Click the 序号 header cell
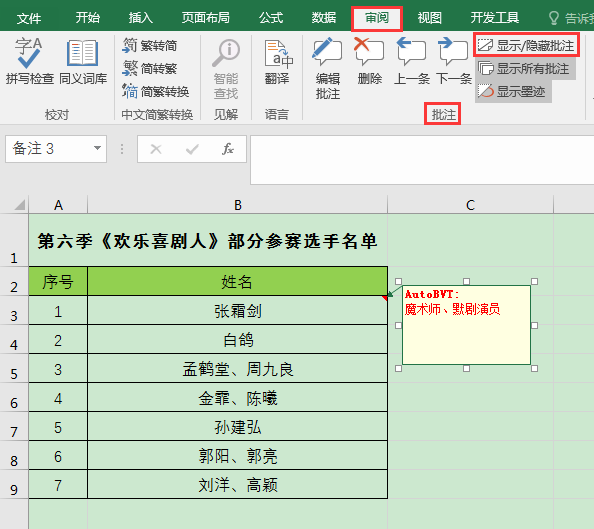The image size is (594, 529). tap(58, 281)
